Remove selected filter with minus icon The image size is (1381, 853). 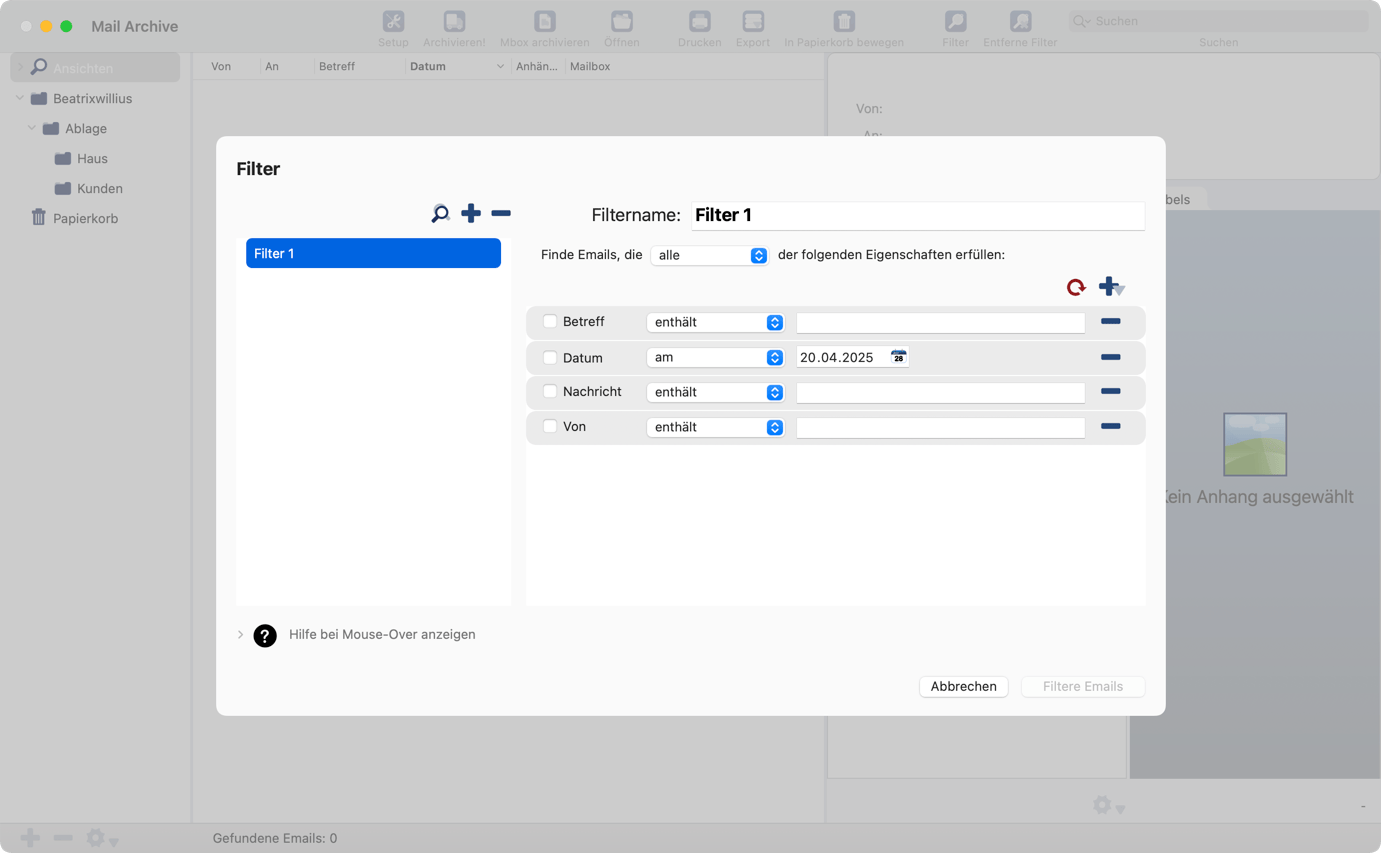[x=501, y=213]
